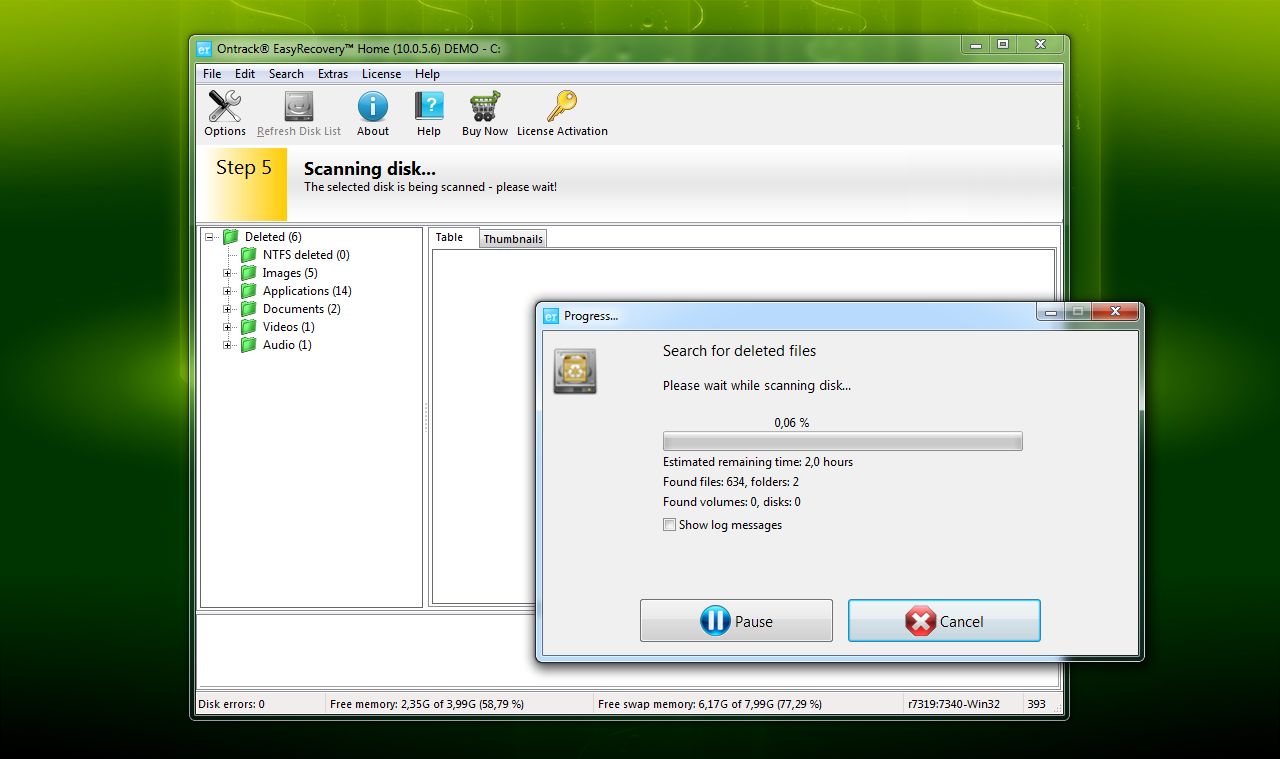Minimize the EasyRecovery main window
The height and width of the screenshot is (759, 1280).
click(976, 45)
